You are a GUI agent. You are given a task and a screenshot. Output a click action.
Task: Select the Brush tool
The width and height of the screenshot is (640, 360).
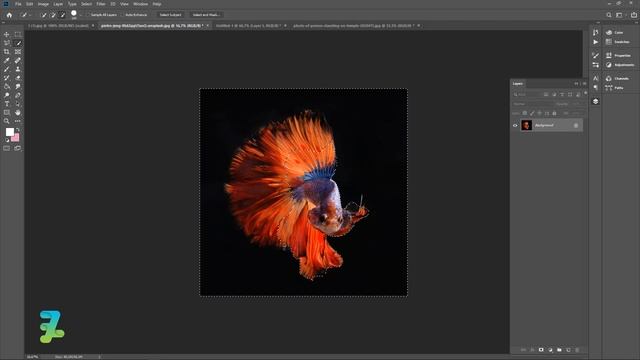(7, 69)
